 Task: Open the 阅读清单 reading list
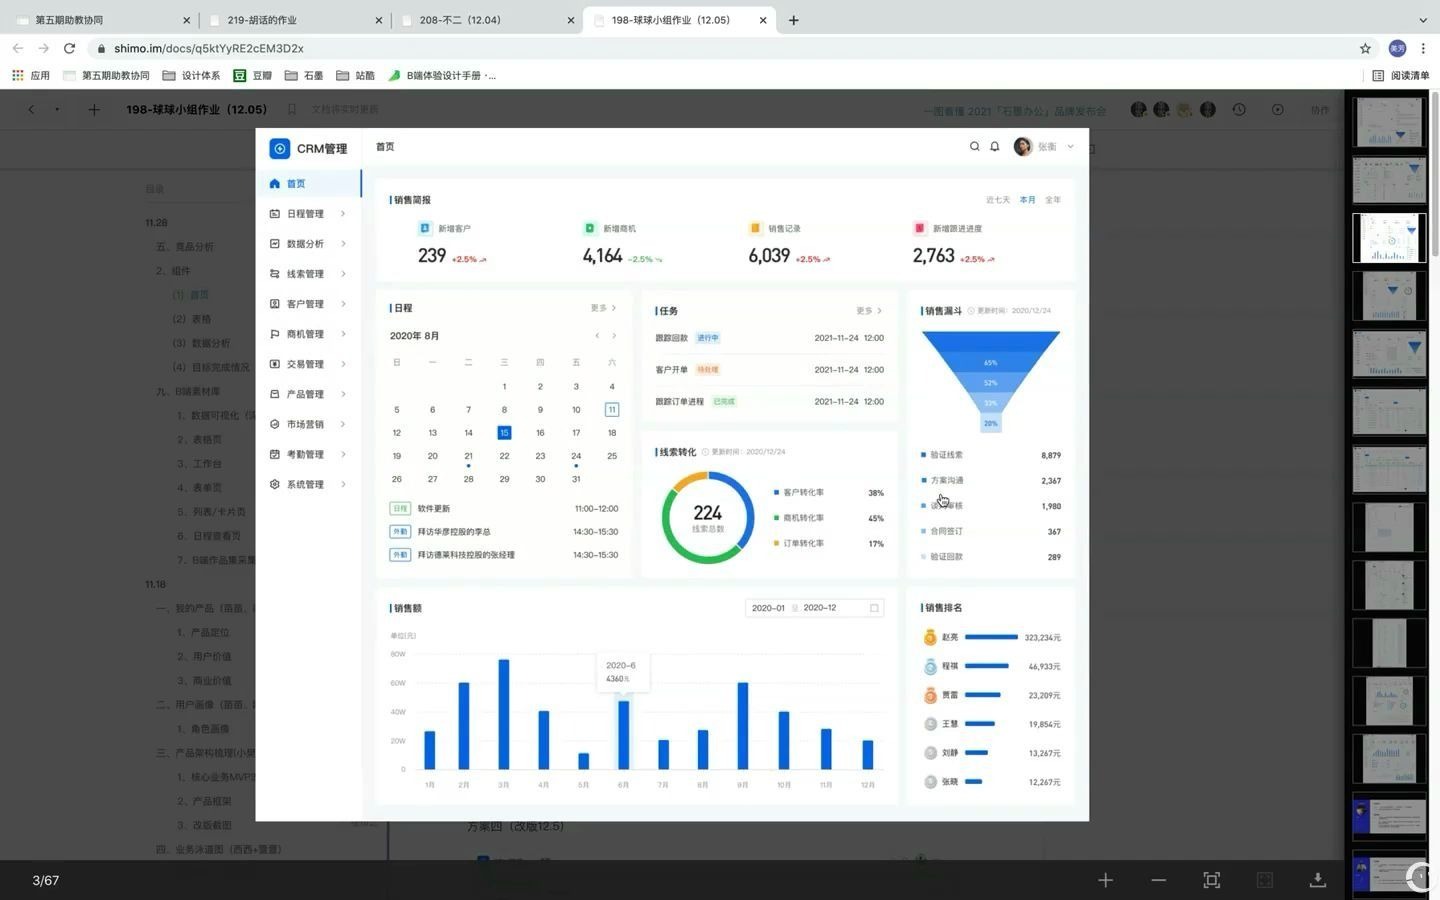[x=1400, y=75]
